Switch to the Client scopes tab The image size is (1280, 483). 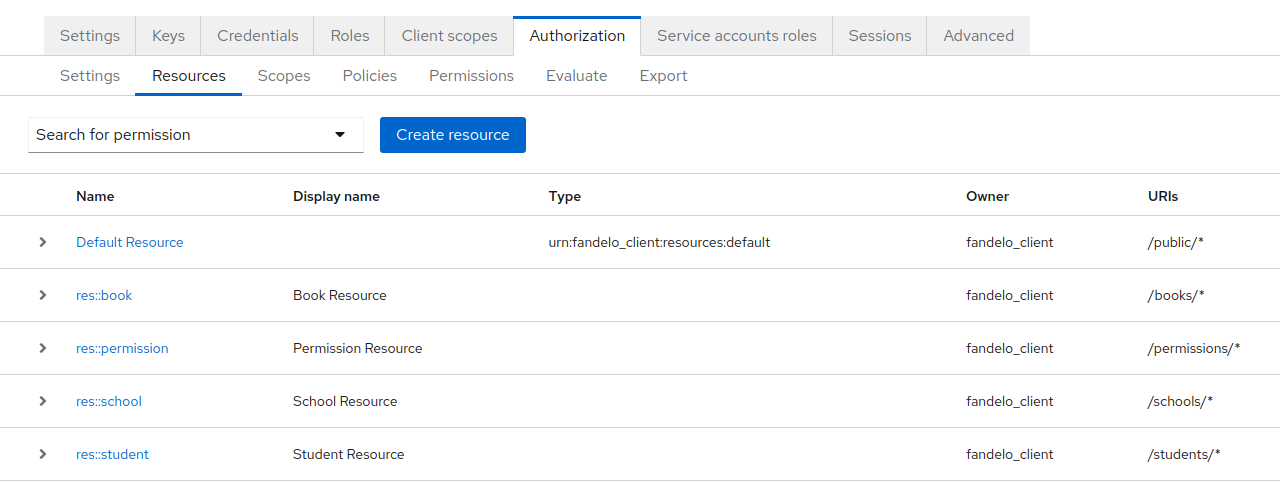coord(449,36)
